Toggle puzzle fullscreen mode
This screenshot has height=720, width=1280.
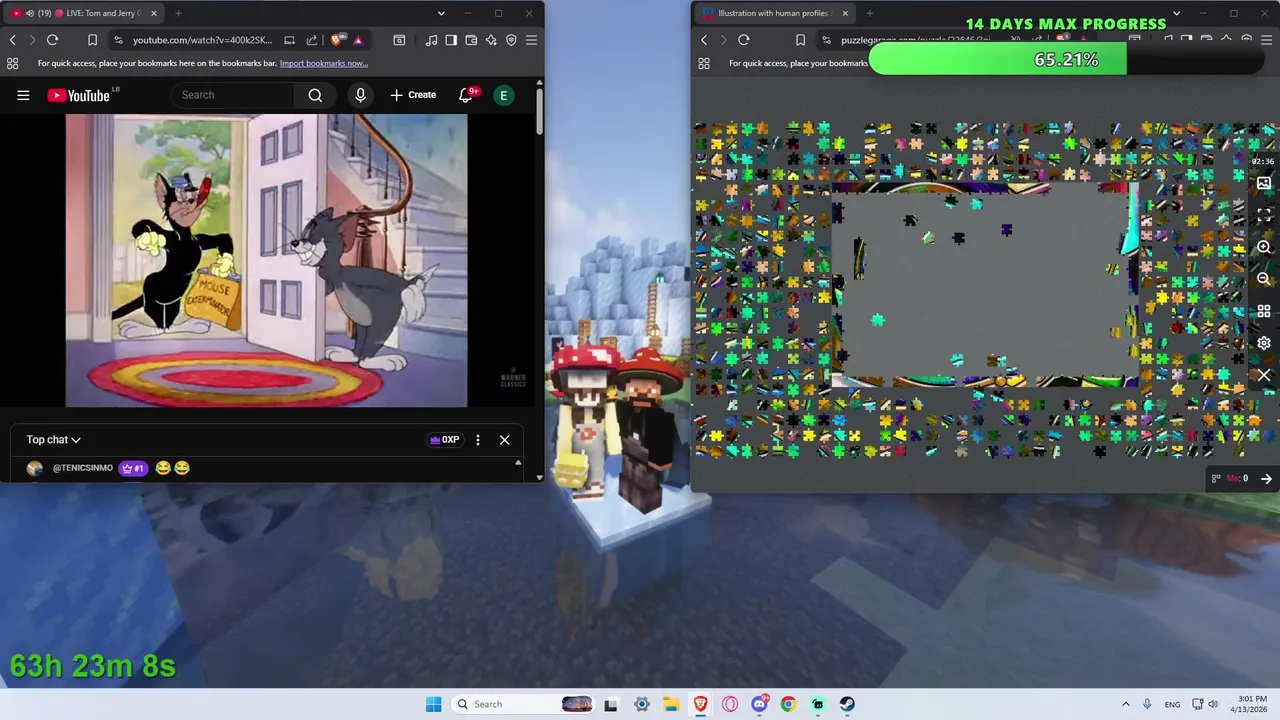1264,215
